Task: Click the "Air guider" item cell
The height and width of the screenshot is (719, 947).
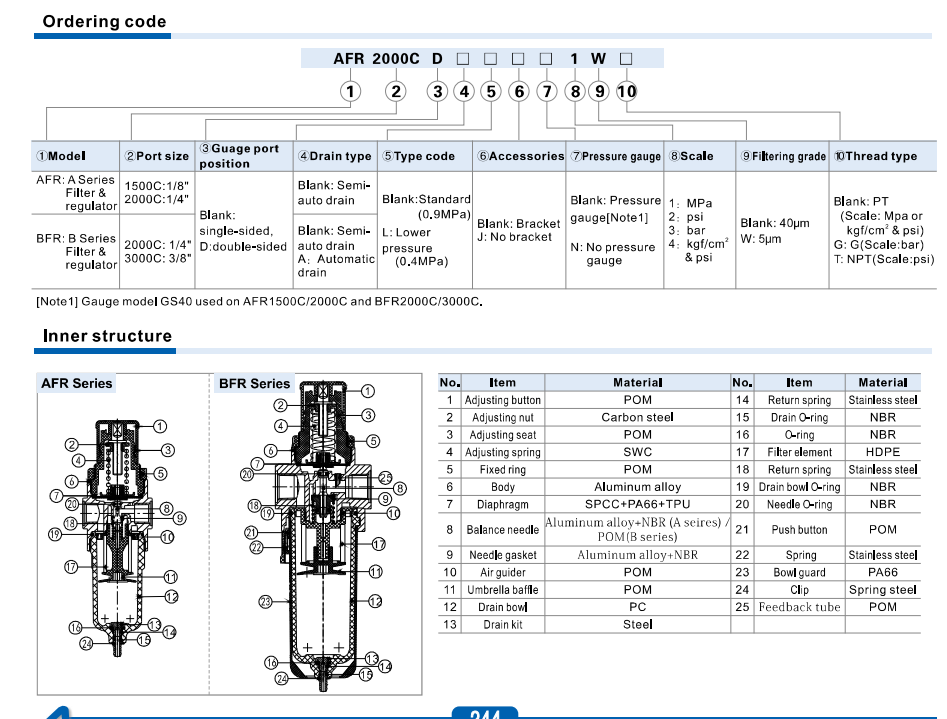Action: [502, 572]
